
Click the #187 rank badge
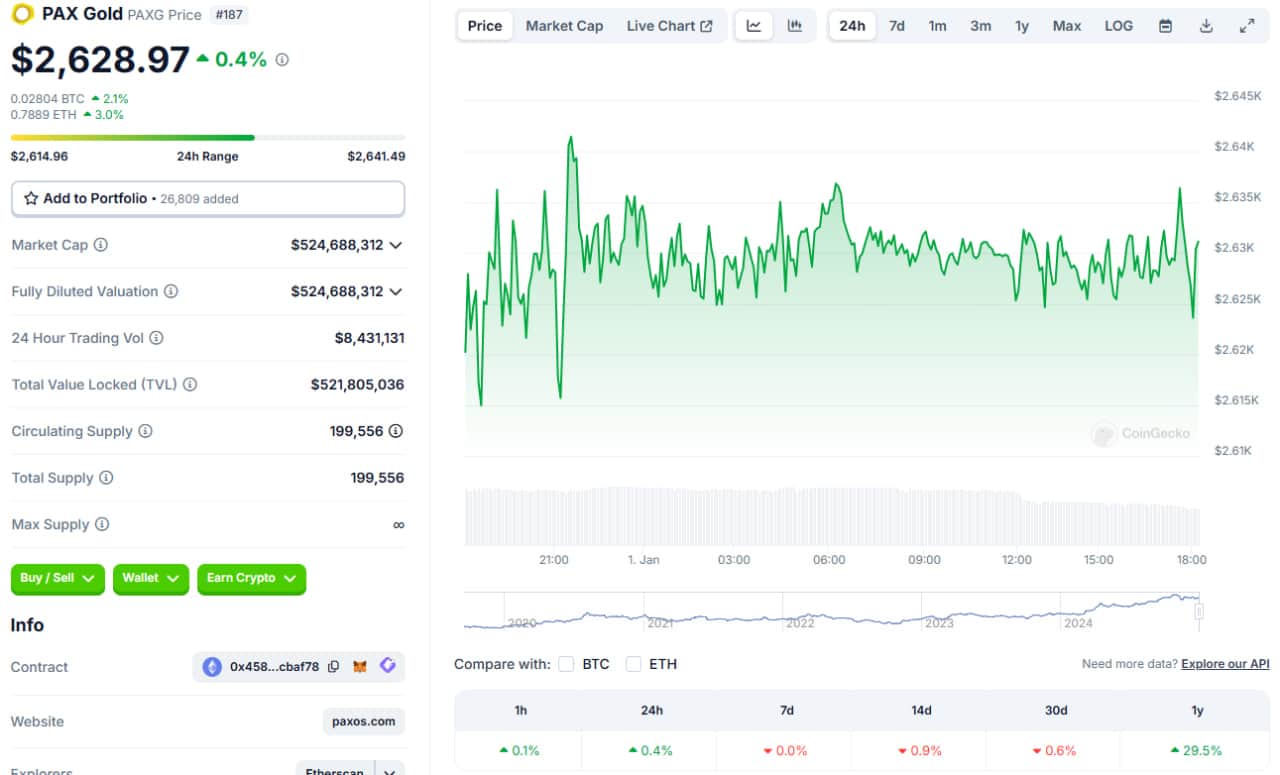coord(231,15)
